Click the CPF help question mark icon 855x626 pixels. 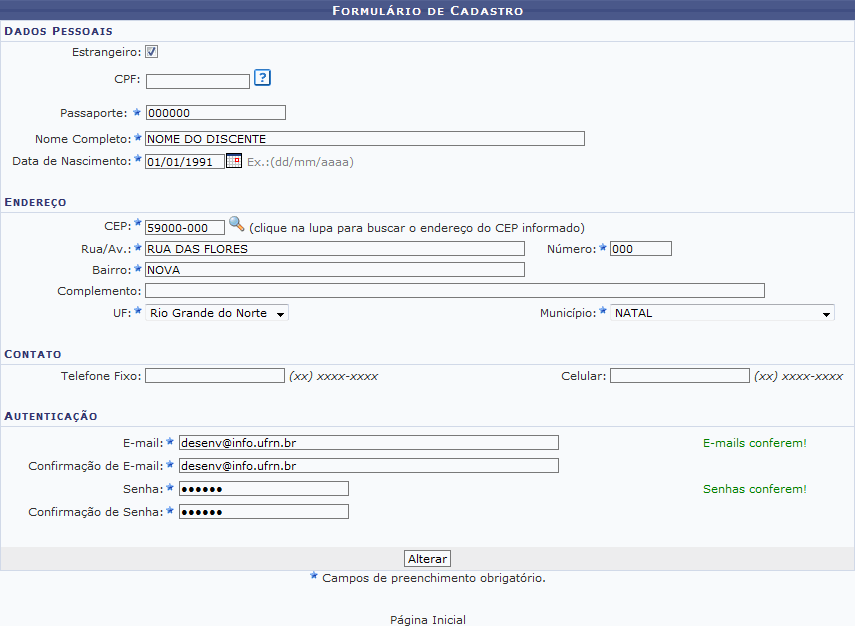click(263, 78)
